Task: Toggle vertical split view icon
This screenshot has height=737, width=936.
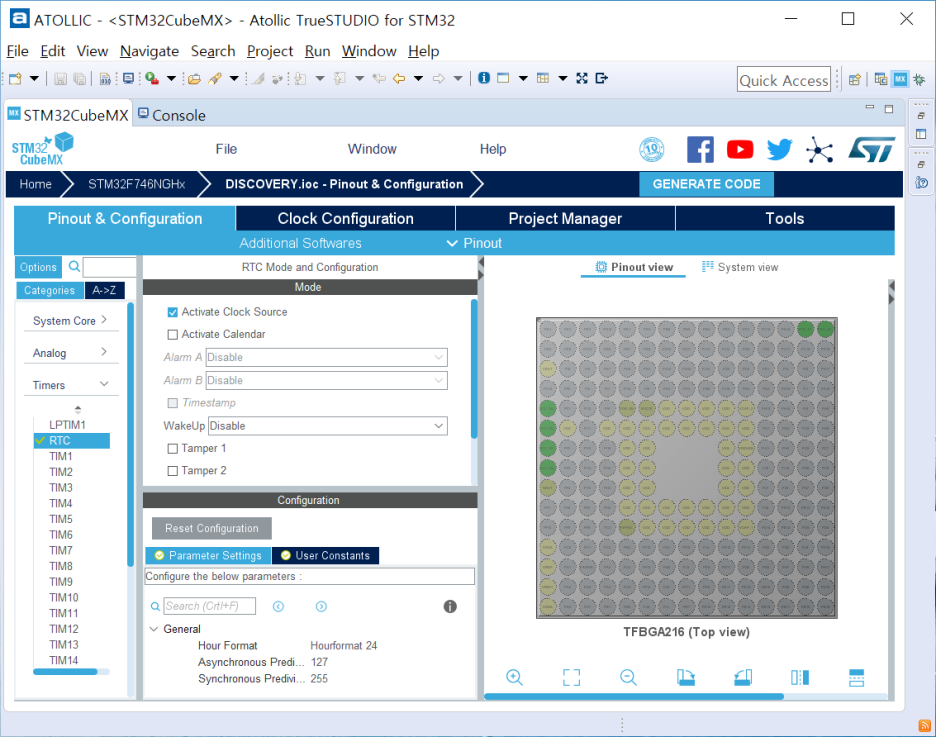Action: click(799, 677)
